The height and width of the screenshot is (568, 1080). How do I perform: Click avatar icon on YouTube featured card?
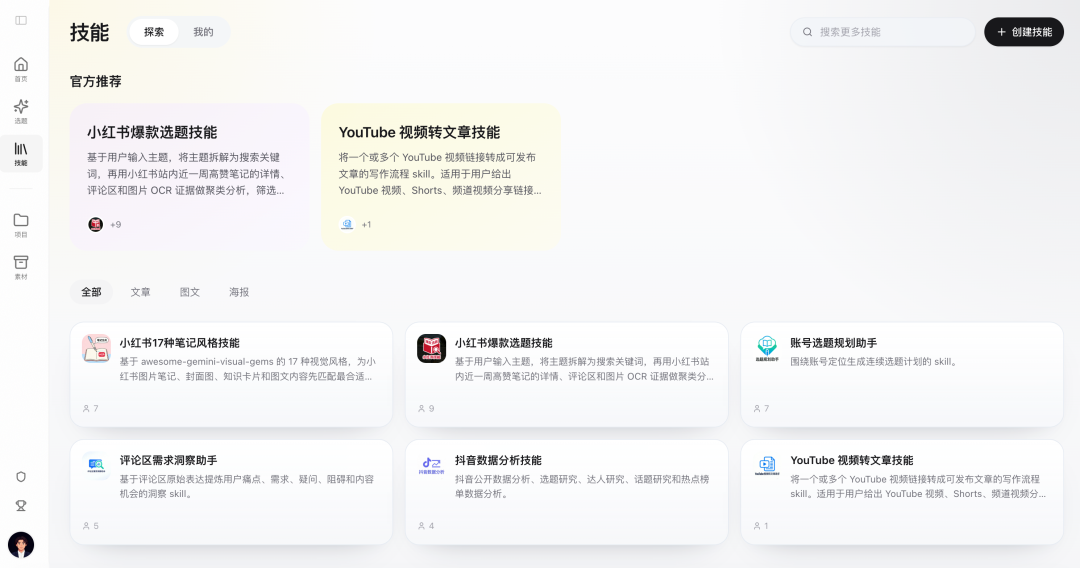[x=347, y=224]
